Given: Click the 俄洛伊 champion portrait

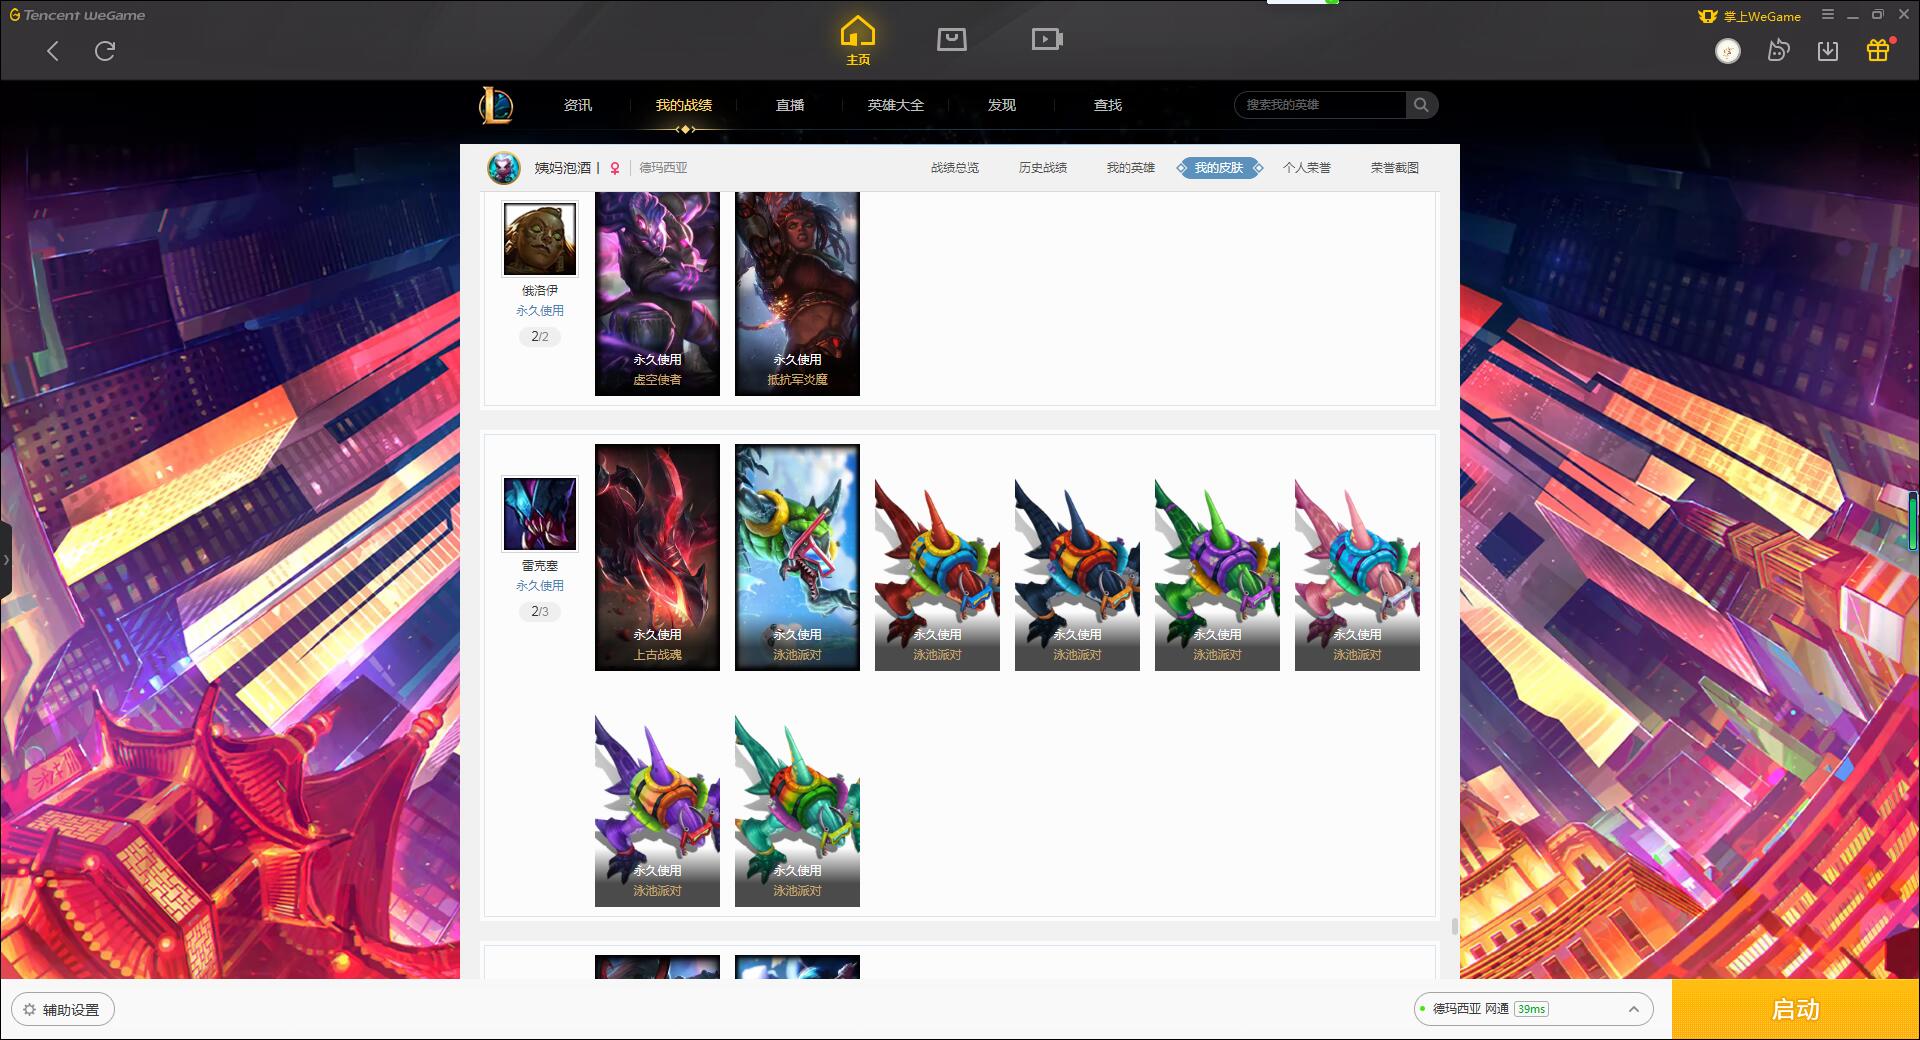Looking at the screenshot, I should pos(540,239).
